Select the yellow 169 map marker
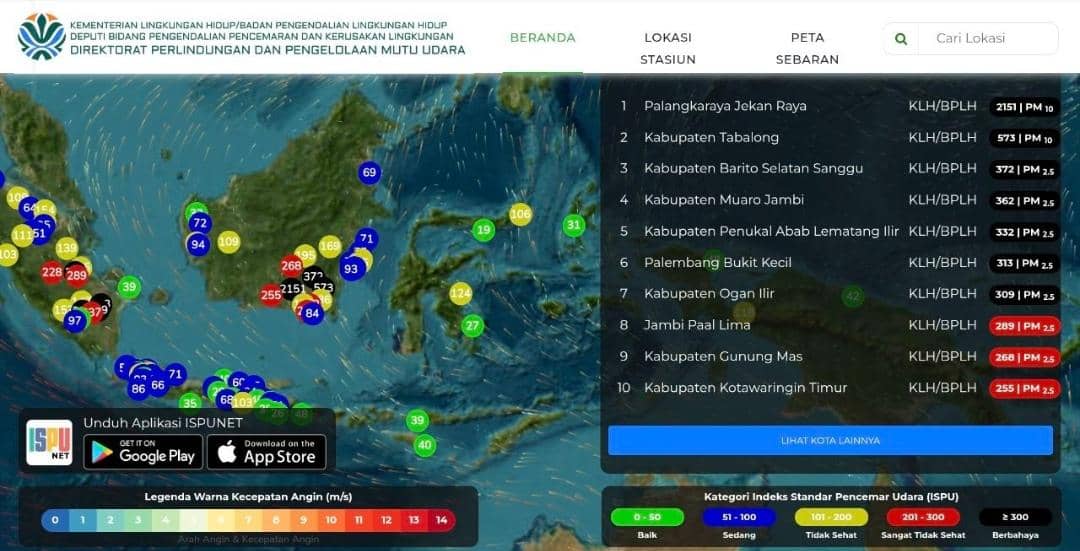 tap(330, 246)
